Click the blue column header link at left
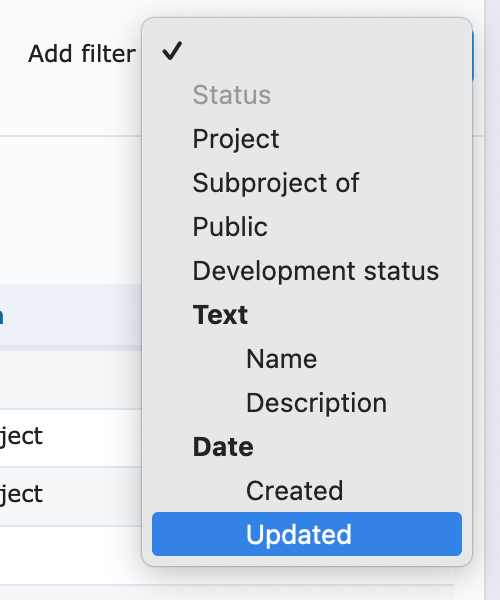This screenshot has height=600, width=500. 2,316
